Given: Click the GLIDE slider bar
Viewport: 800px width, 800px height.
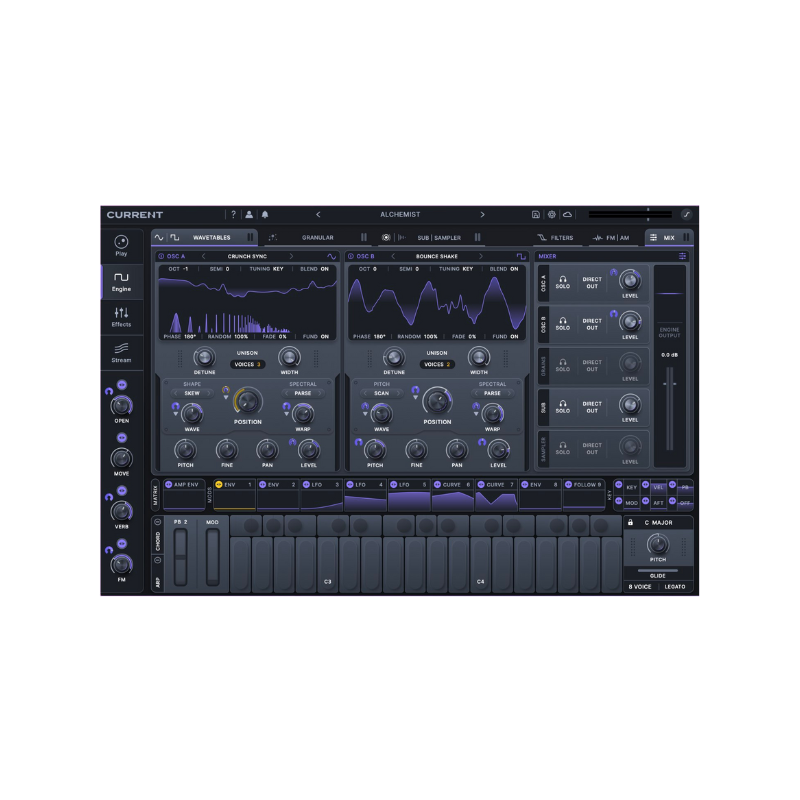Looking at the screenshot, I should [658, 570].
